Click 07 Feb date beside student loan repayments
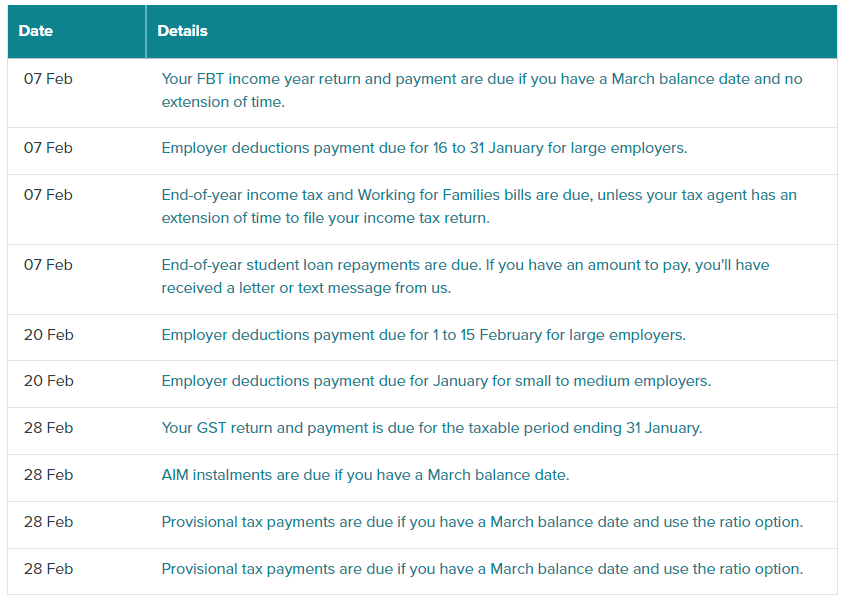This screenshot has height=601, width=843. (x=48, y=265)
